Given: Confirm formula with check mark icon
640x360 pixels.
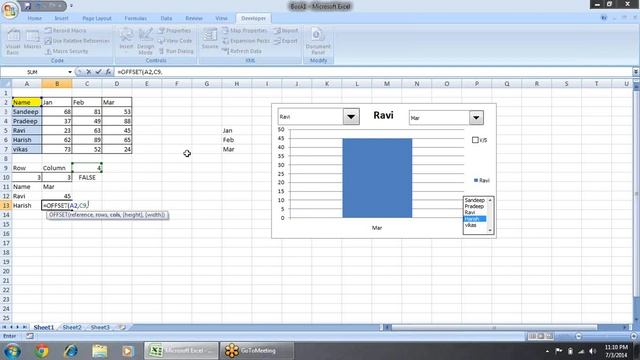Looking at the screenshot, I should tap(98, 72).
